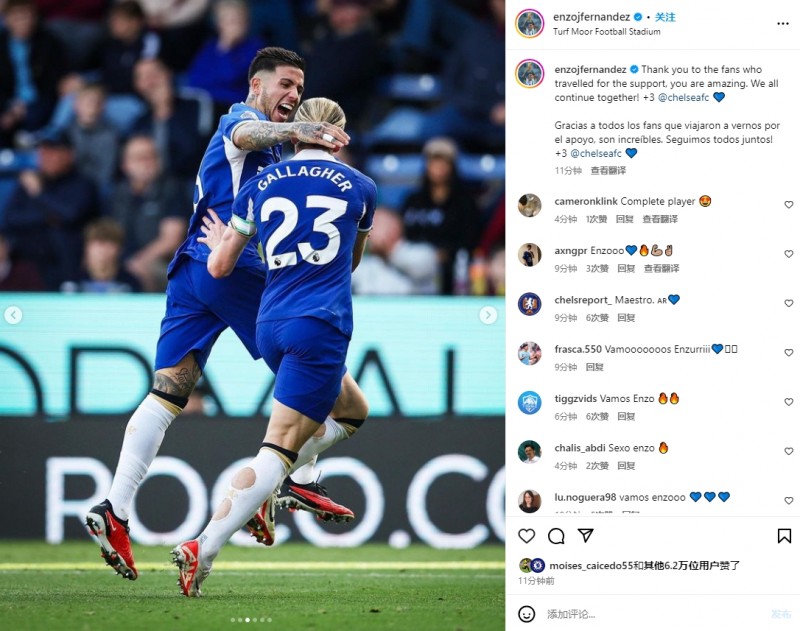This screenshot has width=800, height=631.
Task: Save post with bookmark icon
Action: [x=784, y=536]
